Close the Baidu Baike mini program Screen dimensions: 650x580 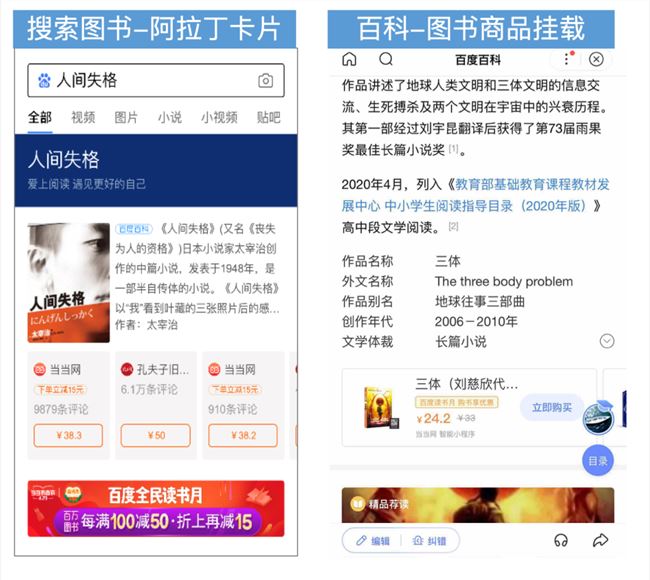(596, 59)
